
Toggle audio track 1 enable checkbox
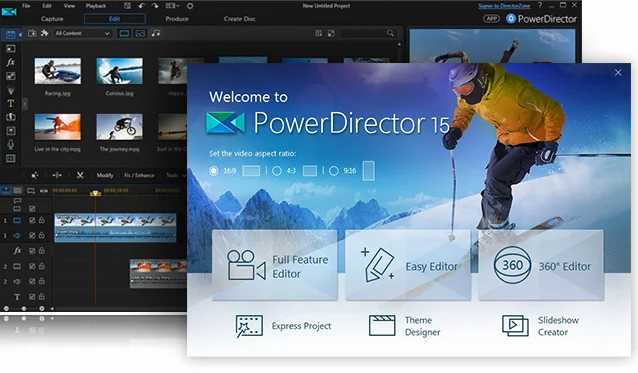(x=32, y=236)
